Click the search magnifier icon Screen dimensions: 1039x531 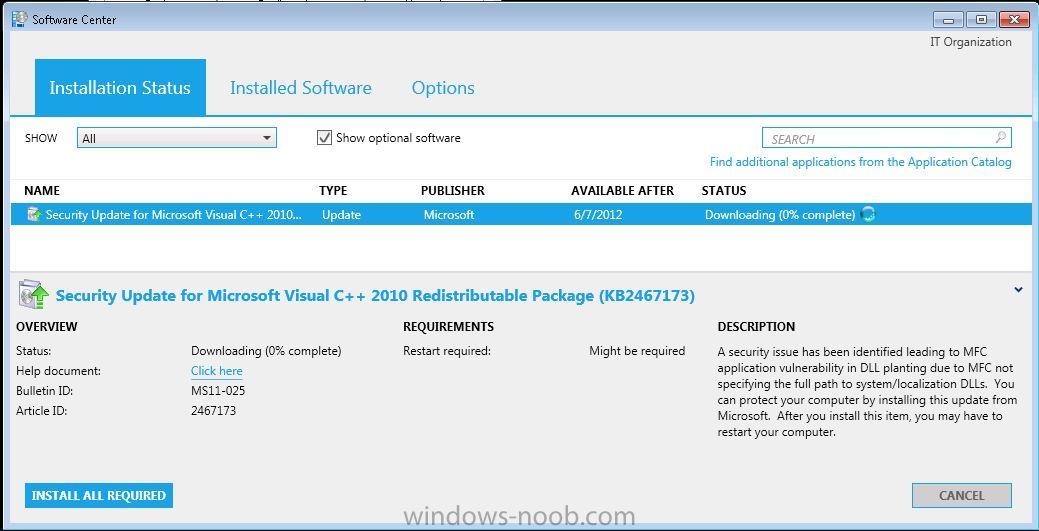click(x=1001, y=138)
